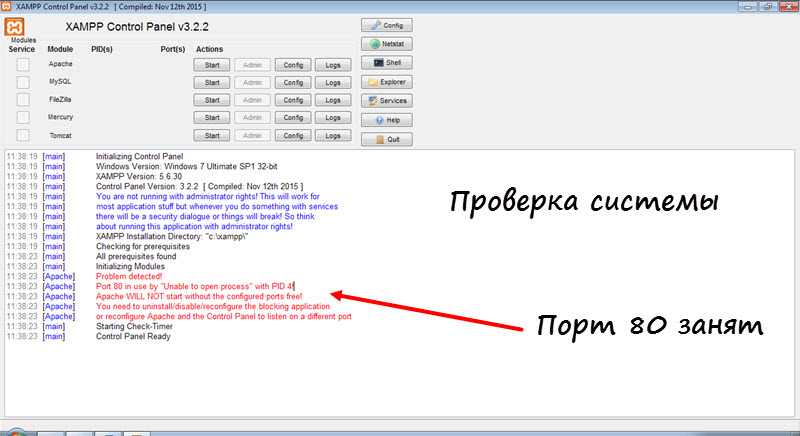Image resolution: width=800 pixels, height=436 pixels.
Task: Toggle FileZilla service checkbox
Action: pos(22,99)
